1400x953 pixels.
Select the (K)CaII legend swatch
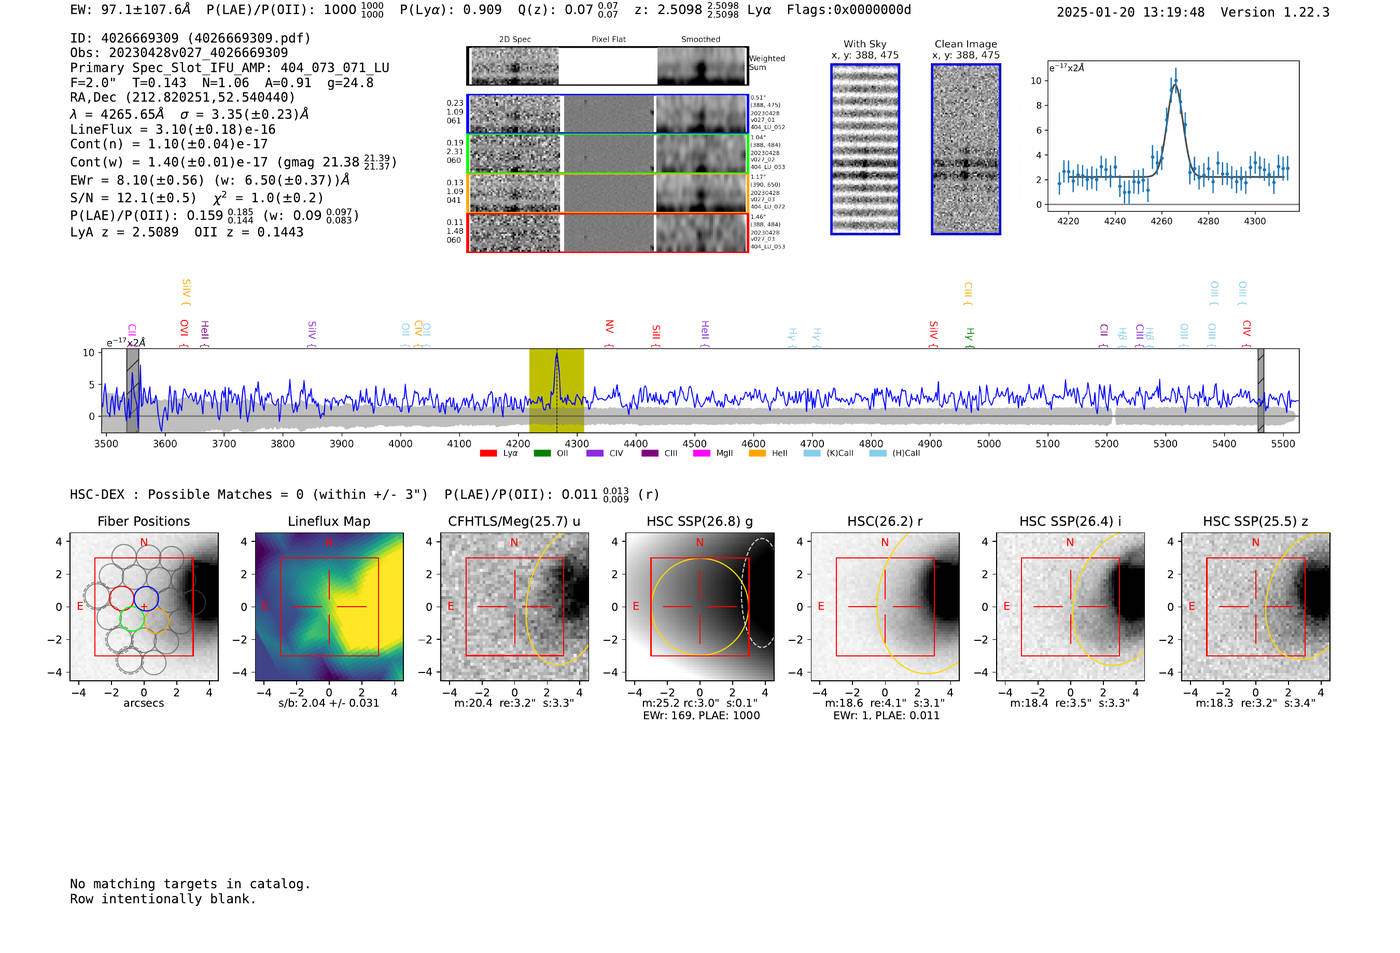click(x=812, y=454)
